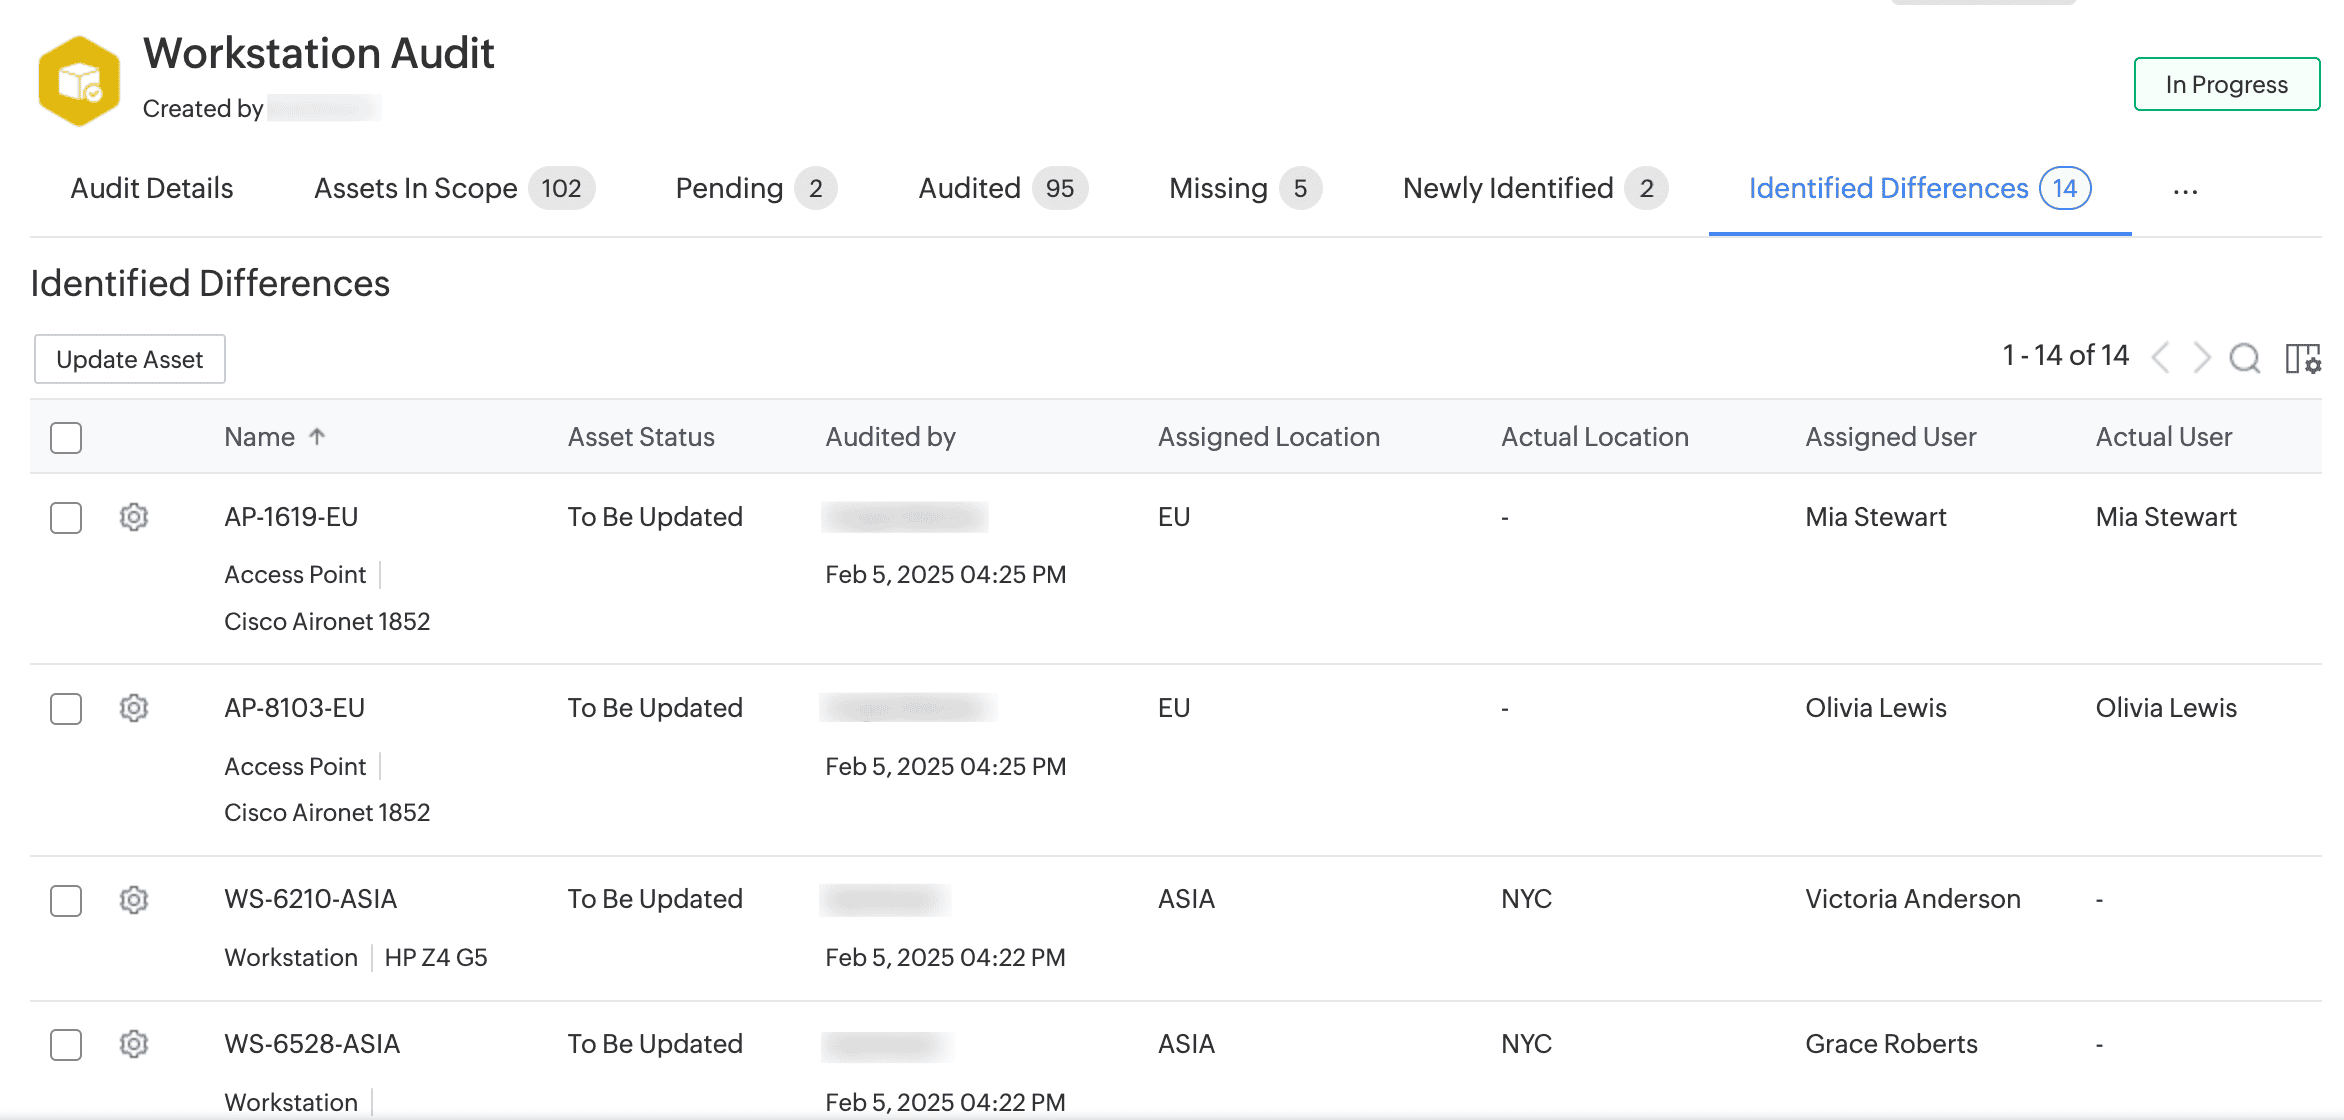Click the search icon above the table

2244,357
